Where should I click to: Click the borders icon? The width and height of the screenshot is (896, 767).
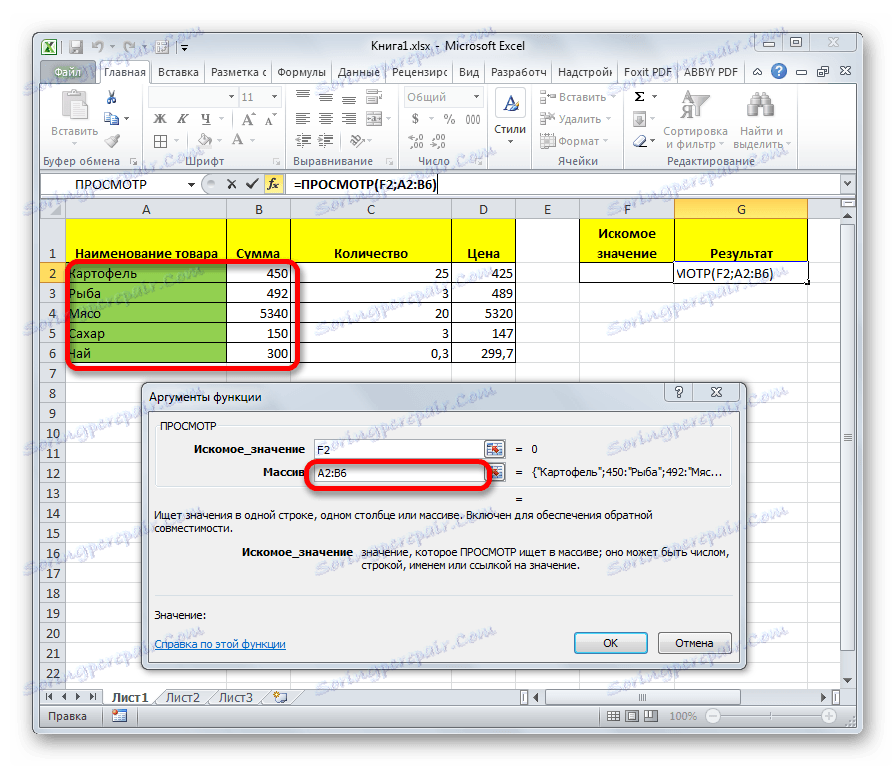click(x=161, y=141)
